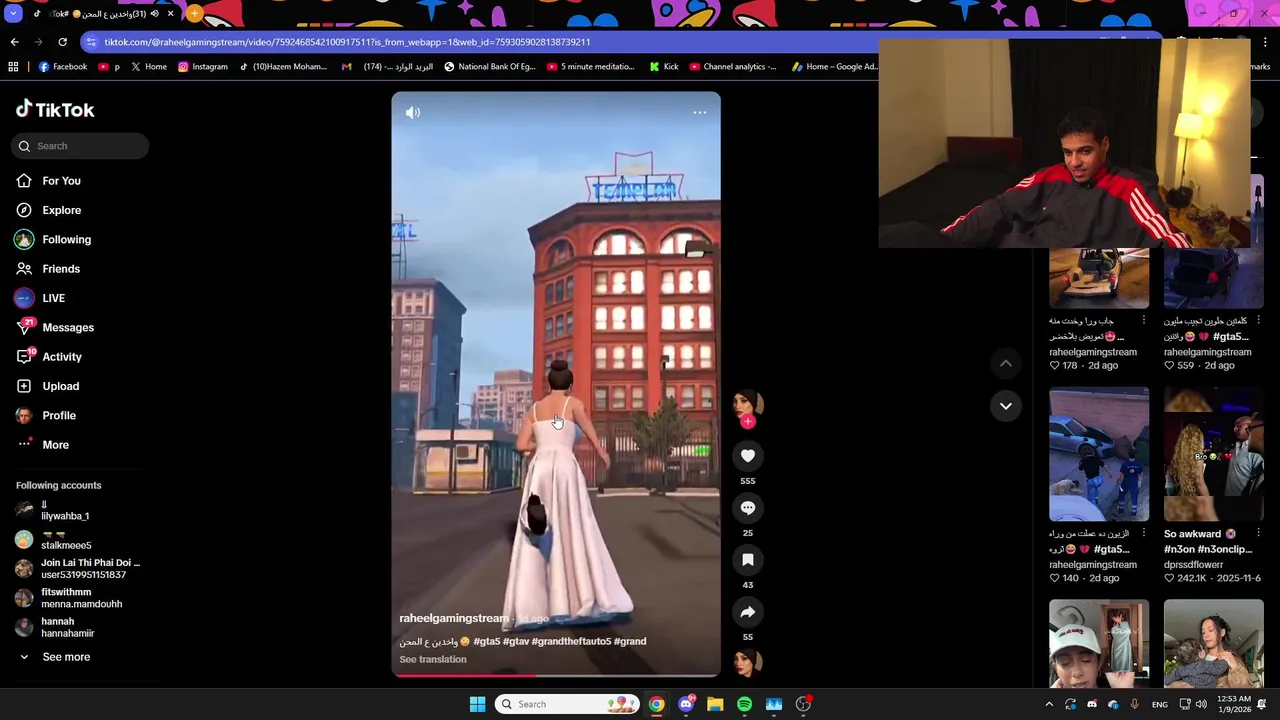The height and width of the screenshot is (720, 1280).
Task: Open Facebook bookmark
Action: tap(62, 67)
